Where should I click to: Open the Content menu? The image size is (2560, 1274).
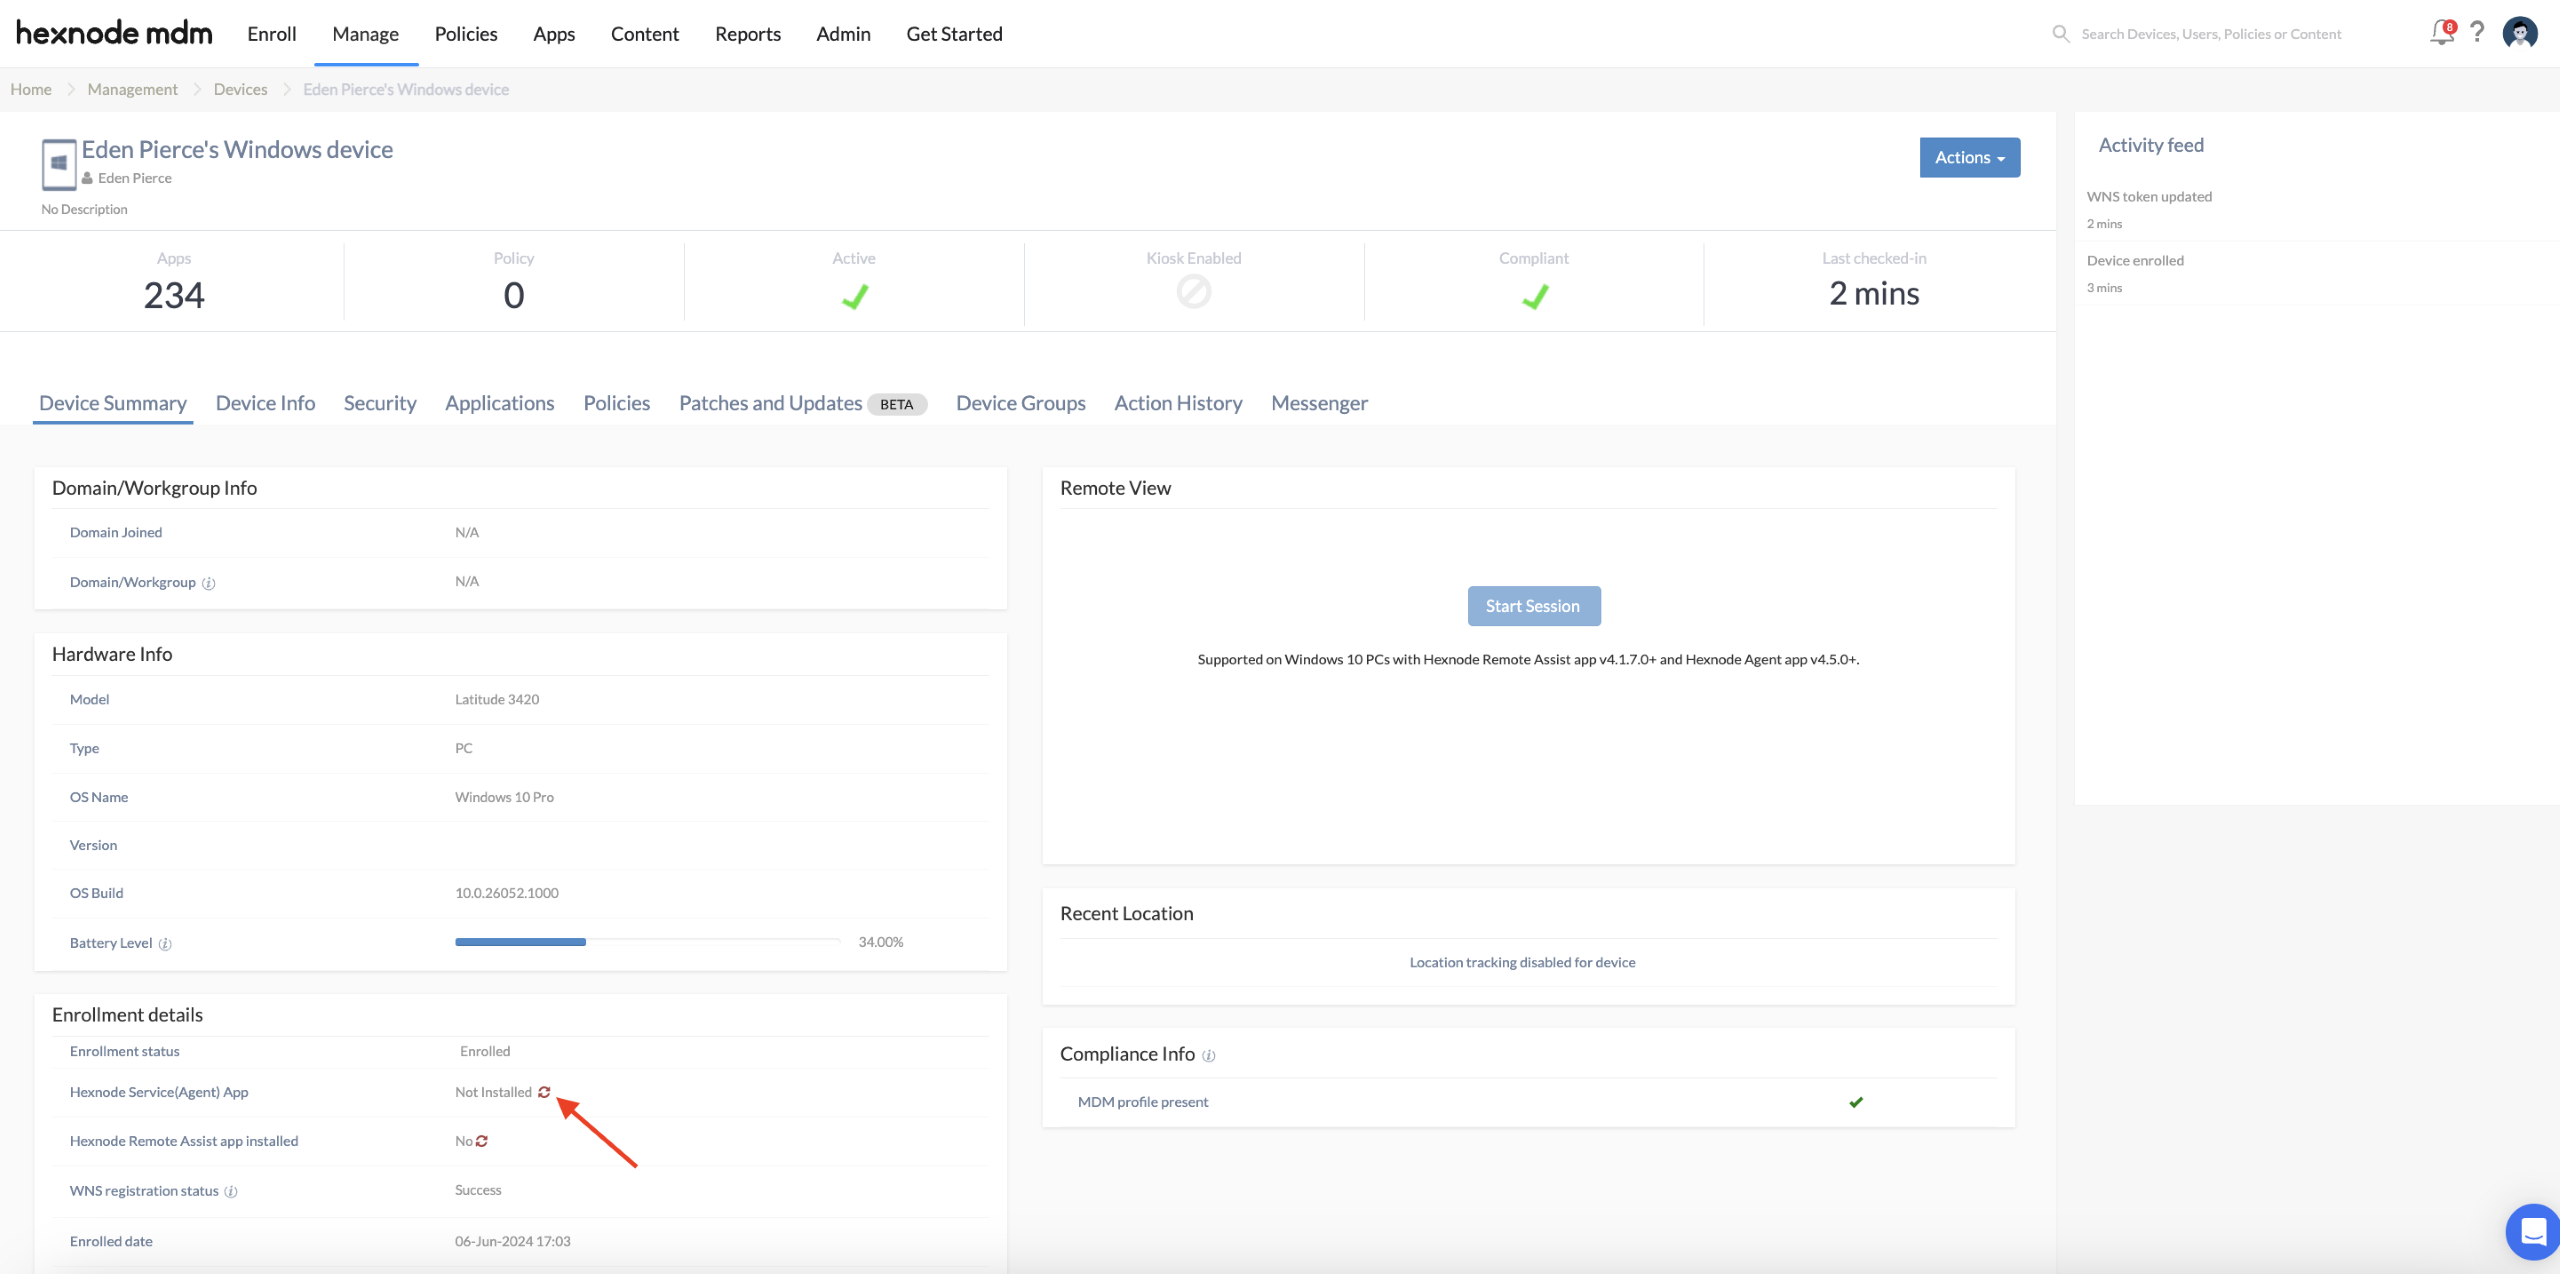pos(645,34)
